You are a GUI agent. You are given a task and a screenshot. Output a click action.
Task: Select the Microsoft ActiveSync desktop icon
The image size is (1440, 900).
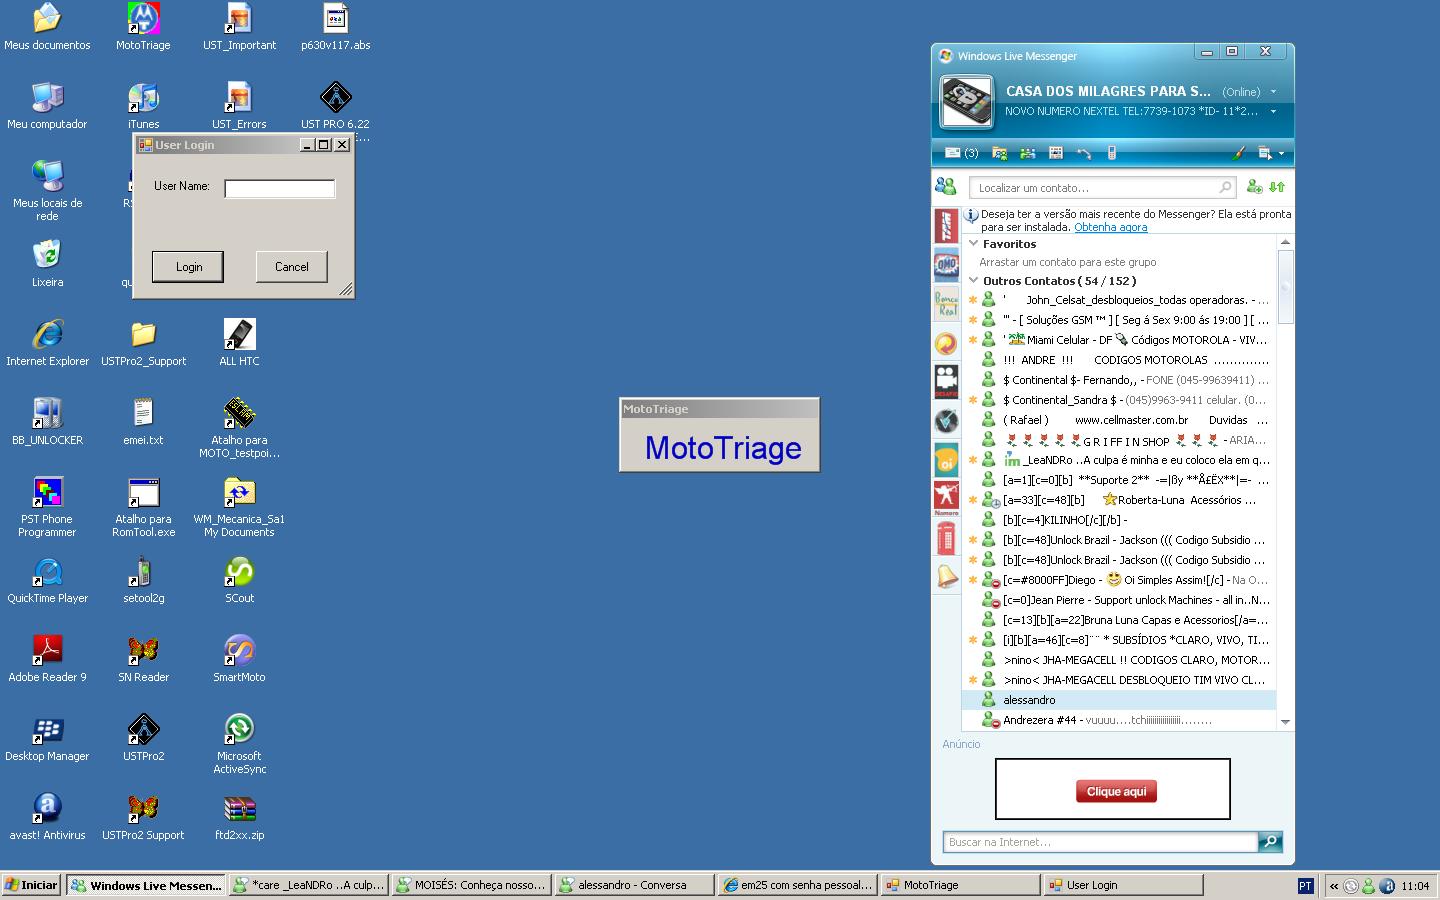click(239, 745)
